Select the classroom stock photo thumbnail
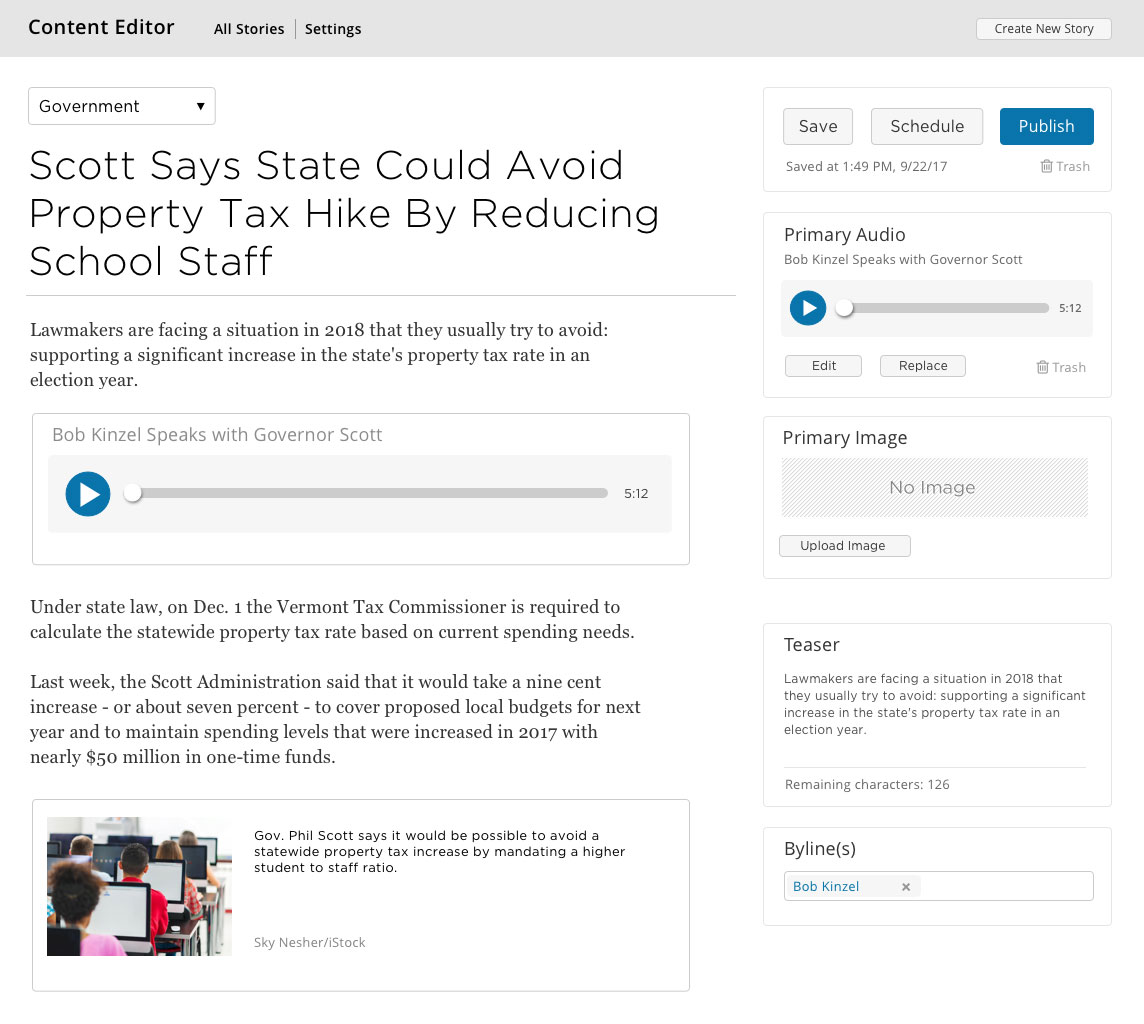 click(x=139, y=886)
